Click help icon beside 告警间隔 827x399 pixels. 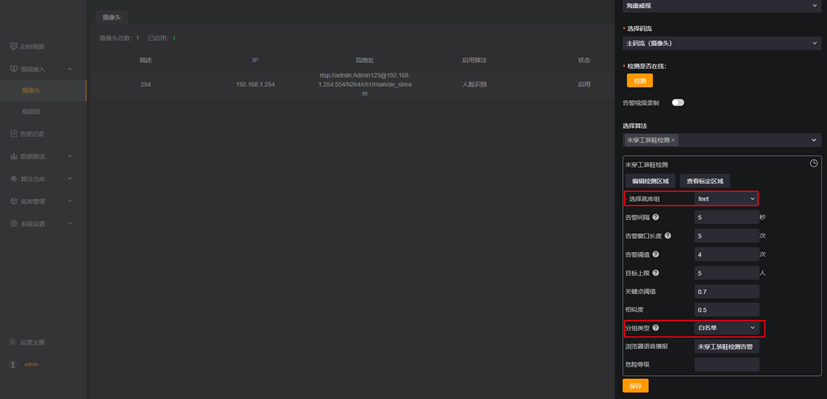pos(656,217)
